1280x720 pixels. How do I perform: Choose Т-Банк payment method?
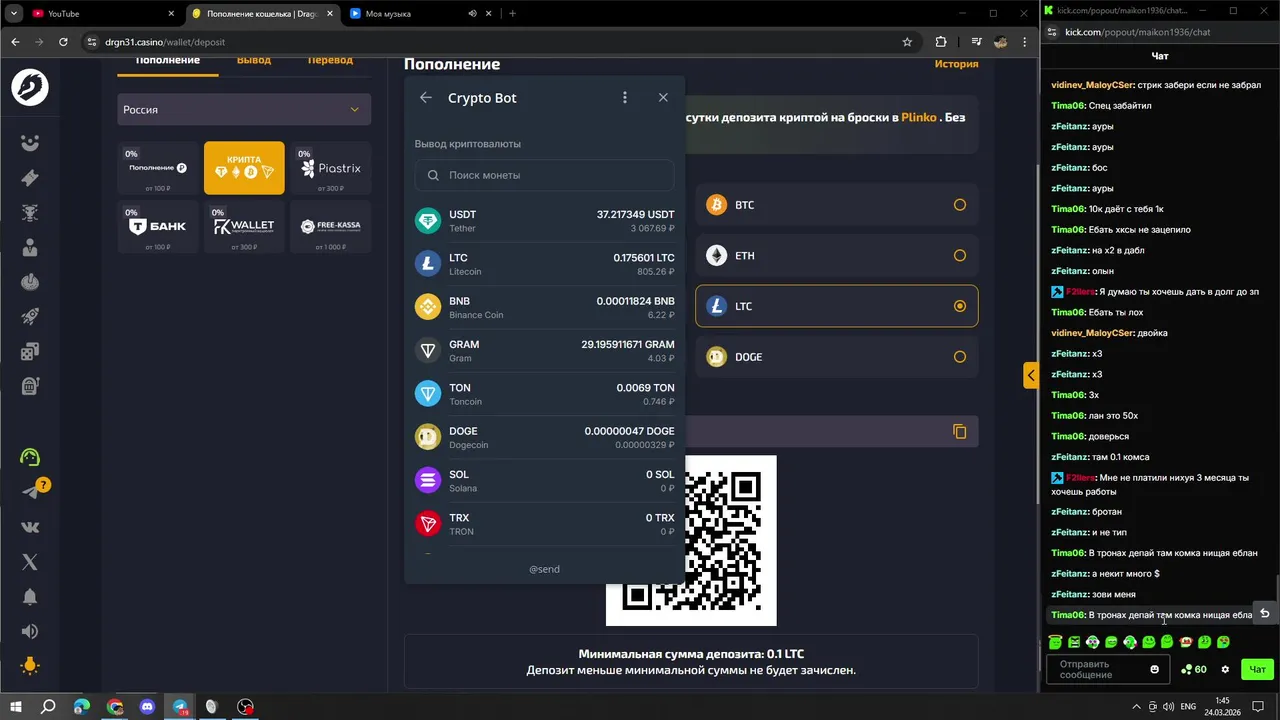158,226
